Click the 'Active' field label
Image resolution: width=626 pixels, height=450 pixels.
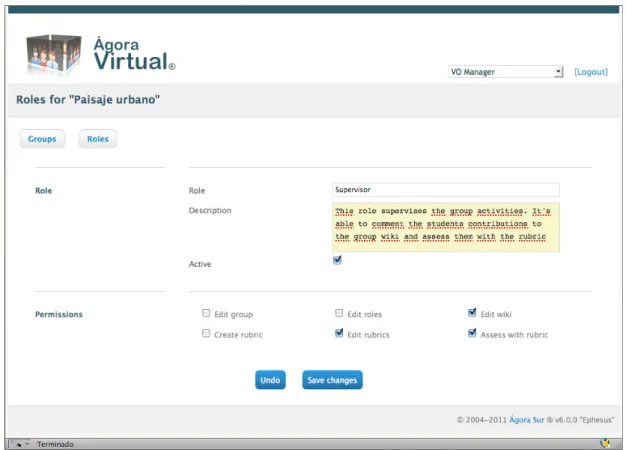click(200, 264)
